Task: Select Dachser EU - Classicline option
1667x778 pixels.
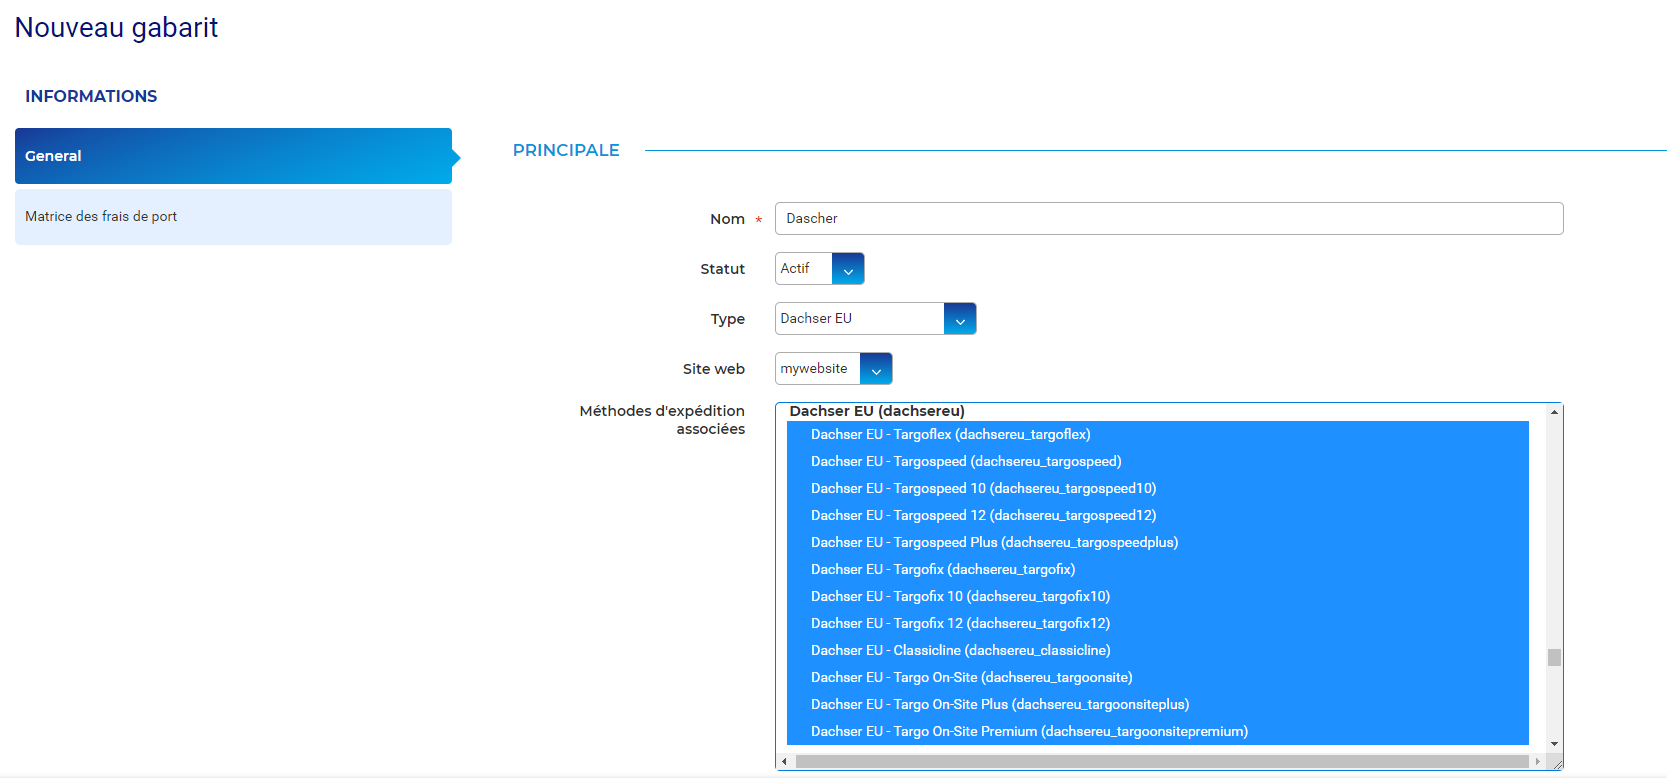Action: click(1158, 650)
